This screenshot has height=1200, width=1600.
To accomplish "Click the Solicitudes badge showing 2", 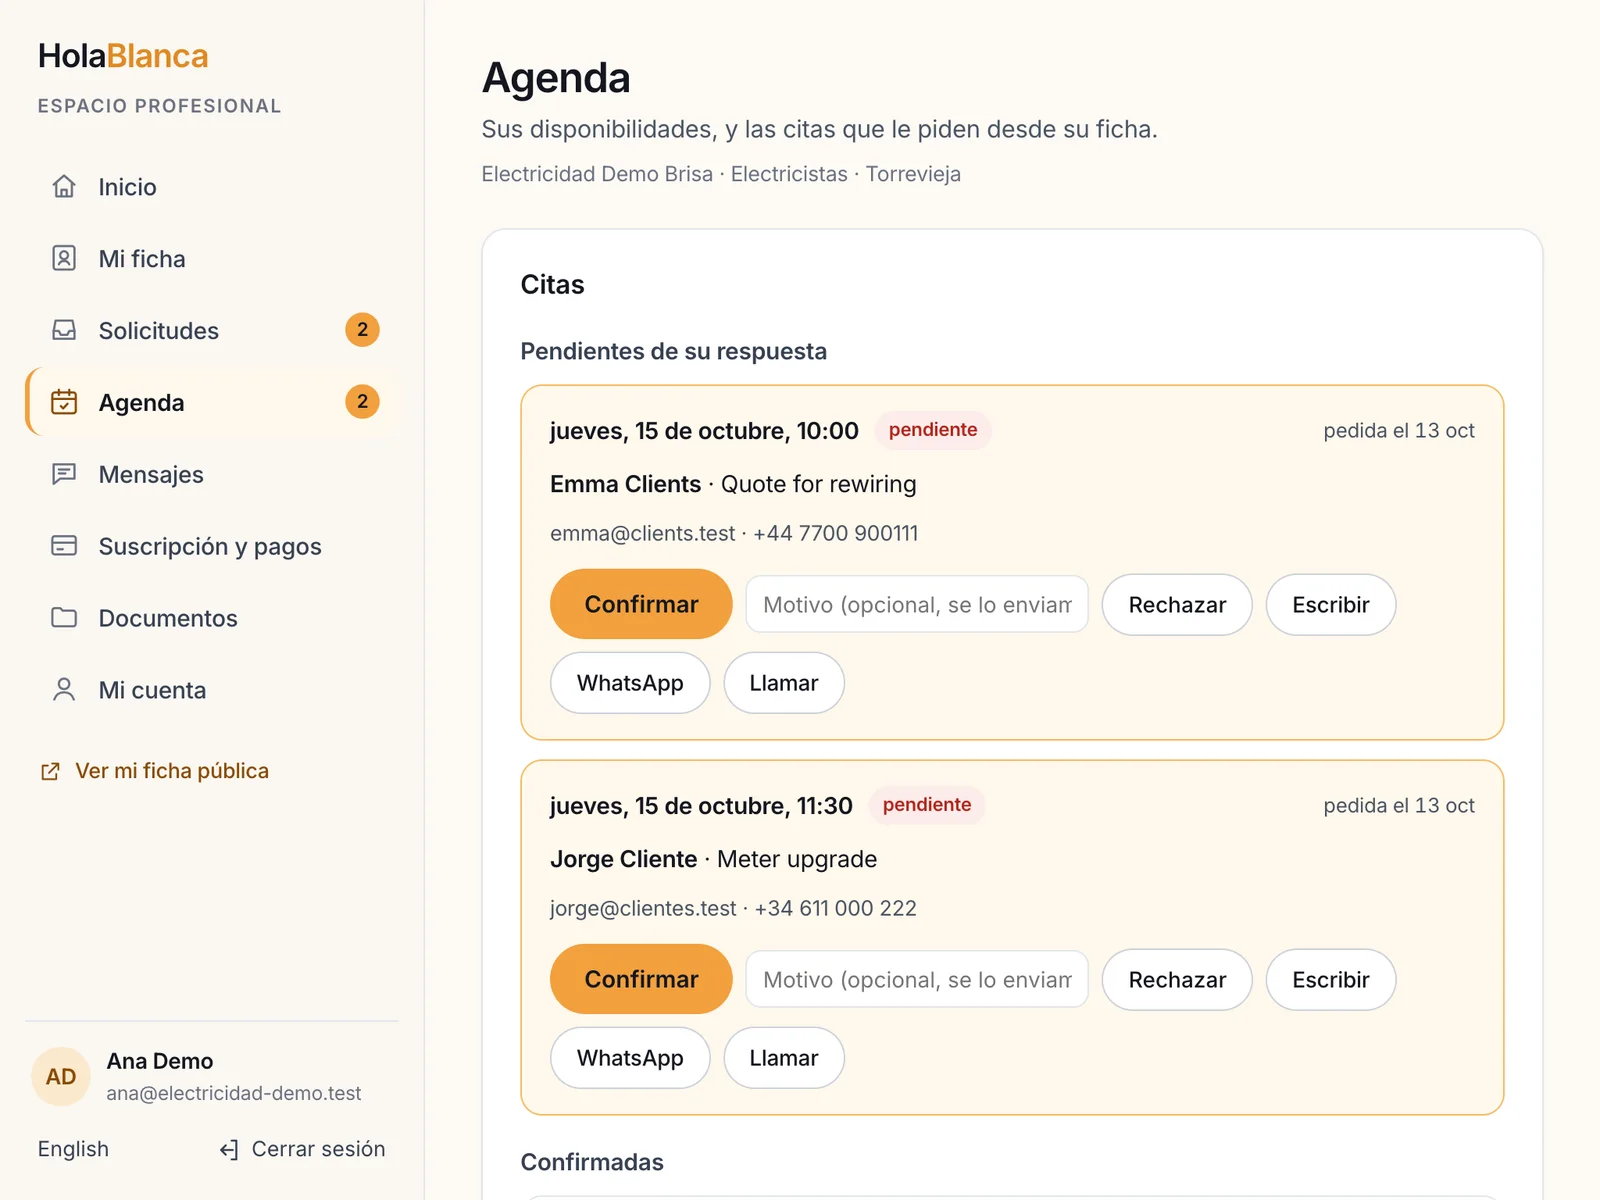I will click(362, 330).
